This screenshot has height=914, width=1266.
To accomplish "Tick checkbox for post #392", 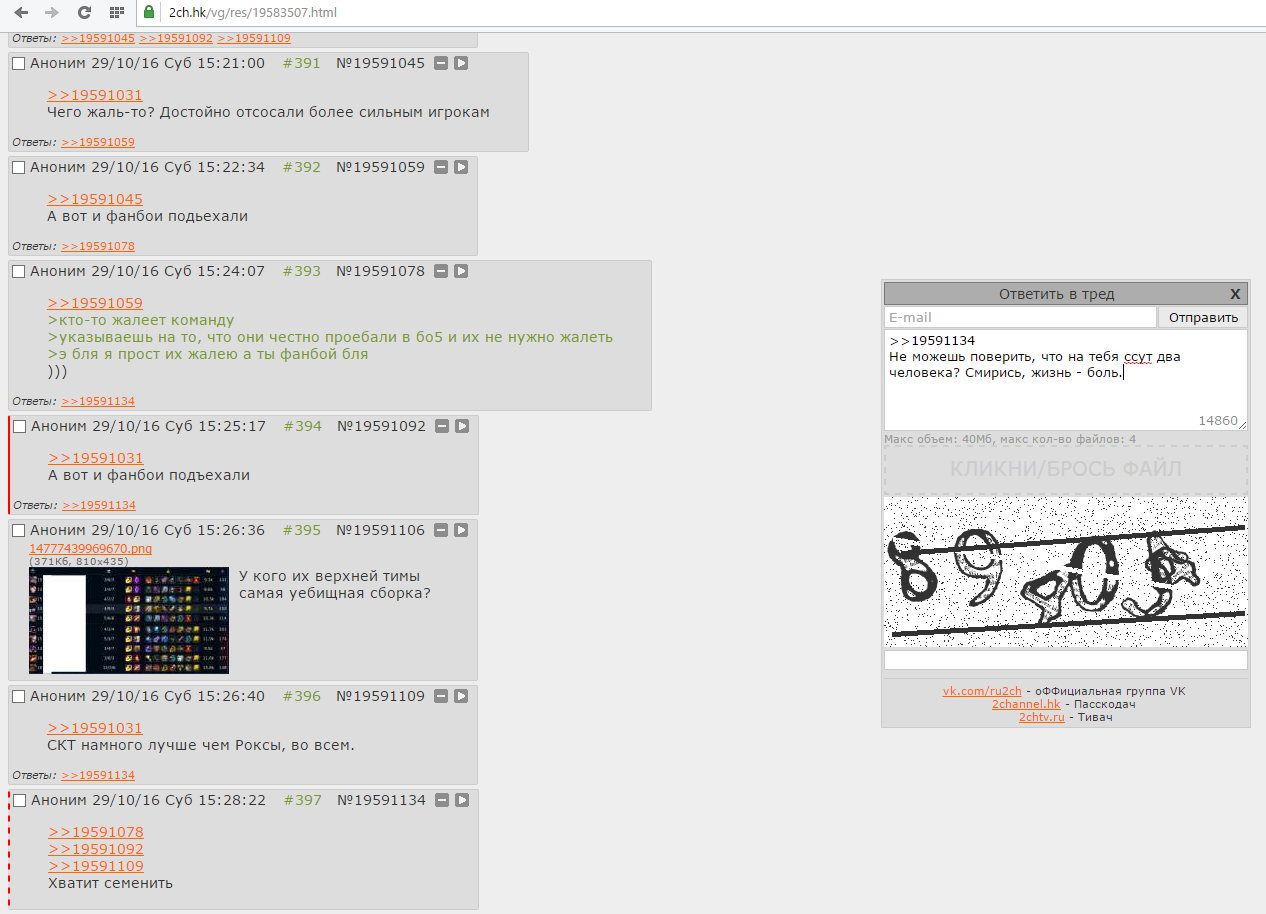I will (x=18, y=168).
